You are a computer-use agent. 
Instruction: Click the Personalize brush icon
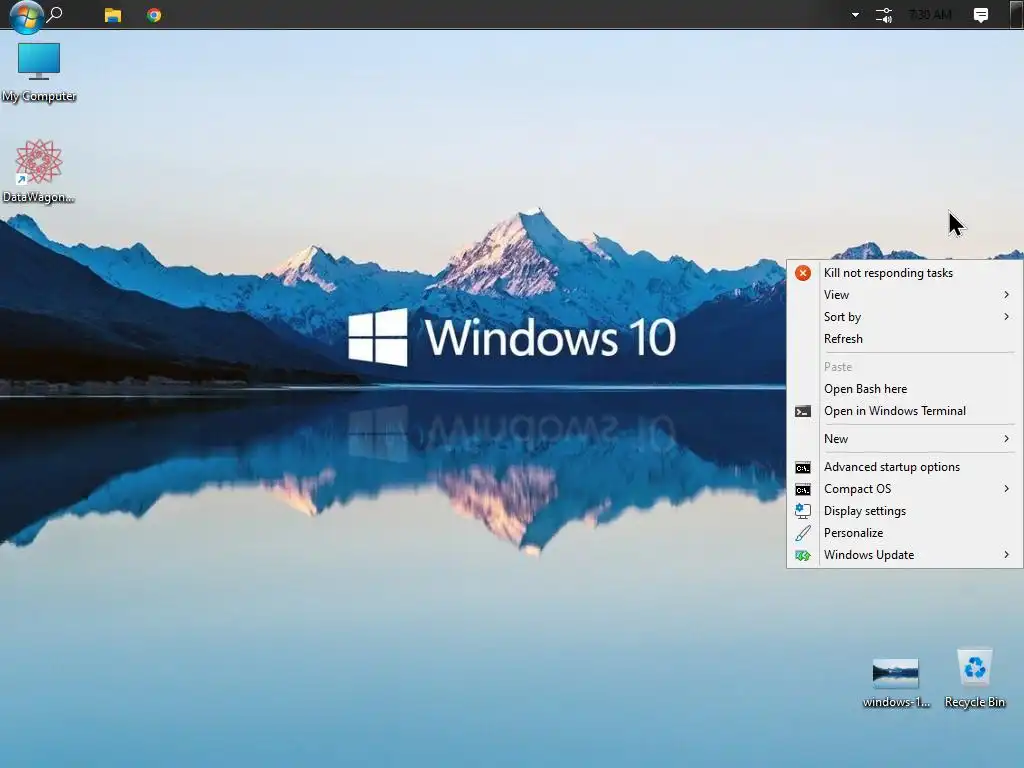(803, 534)
